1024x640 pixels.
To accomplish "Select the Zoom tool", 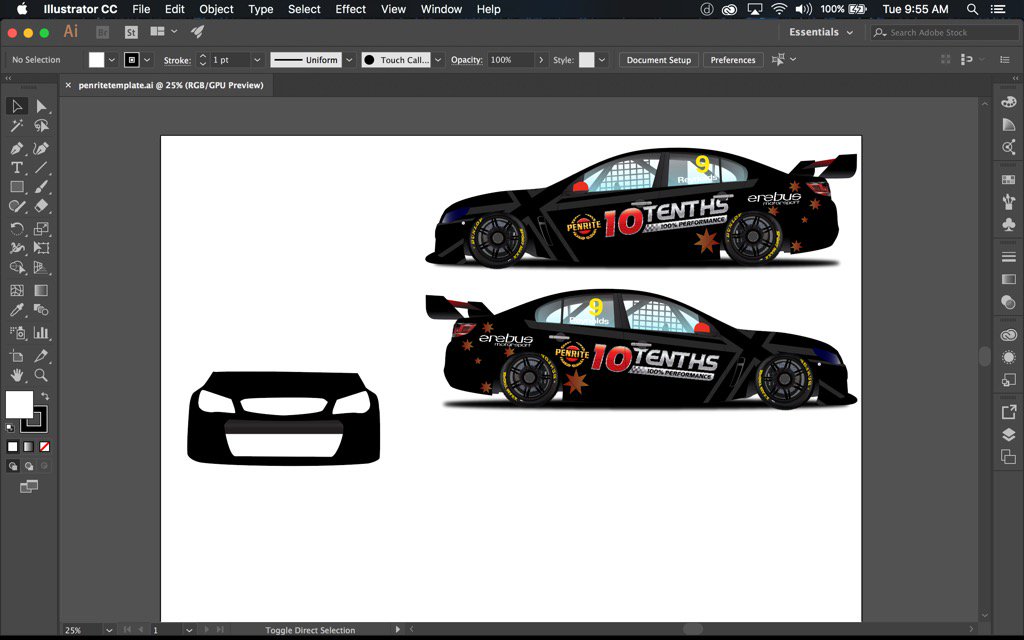I will pos(41,375).
